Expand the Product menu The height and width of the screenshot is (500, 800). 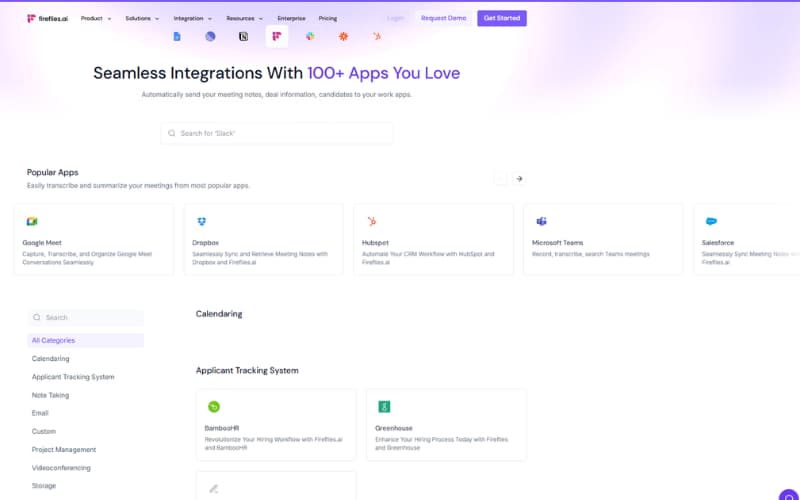point(96,18)
